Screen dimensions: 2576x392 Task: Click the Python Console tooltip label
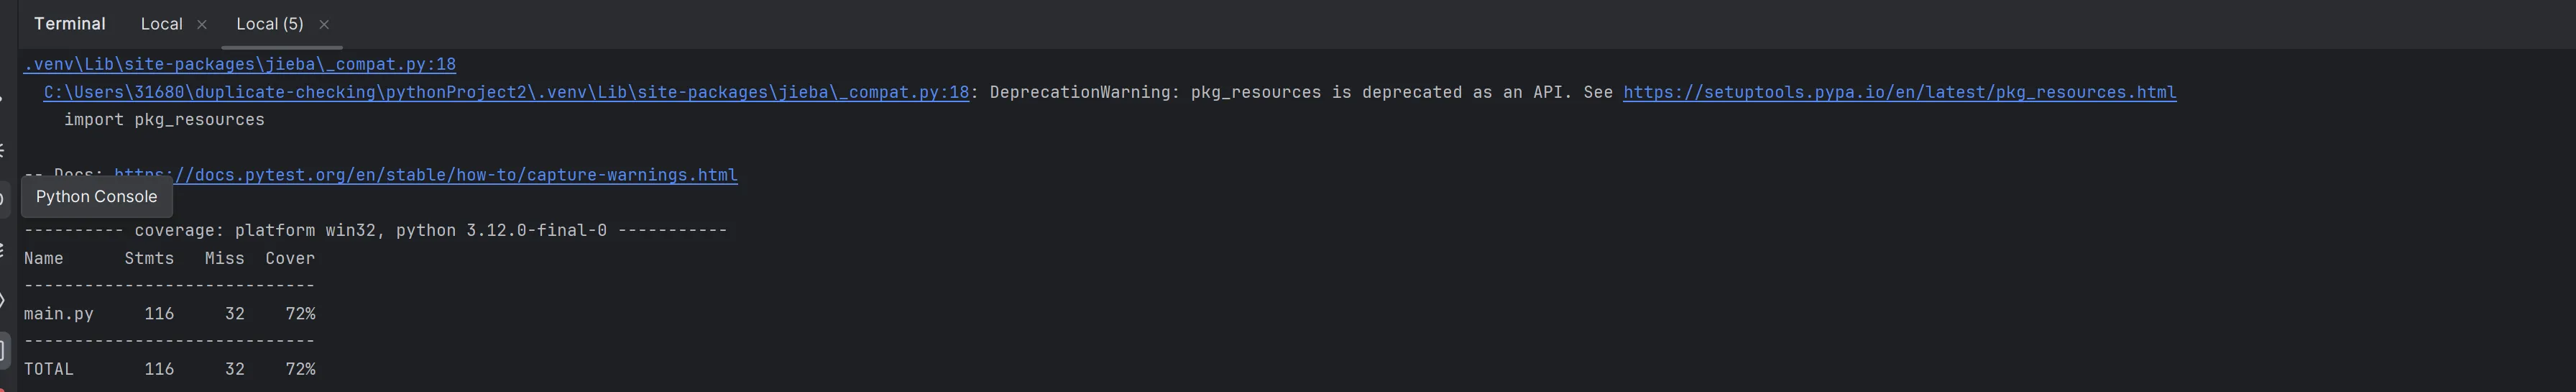(x=97, y=197)
